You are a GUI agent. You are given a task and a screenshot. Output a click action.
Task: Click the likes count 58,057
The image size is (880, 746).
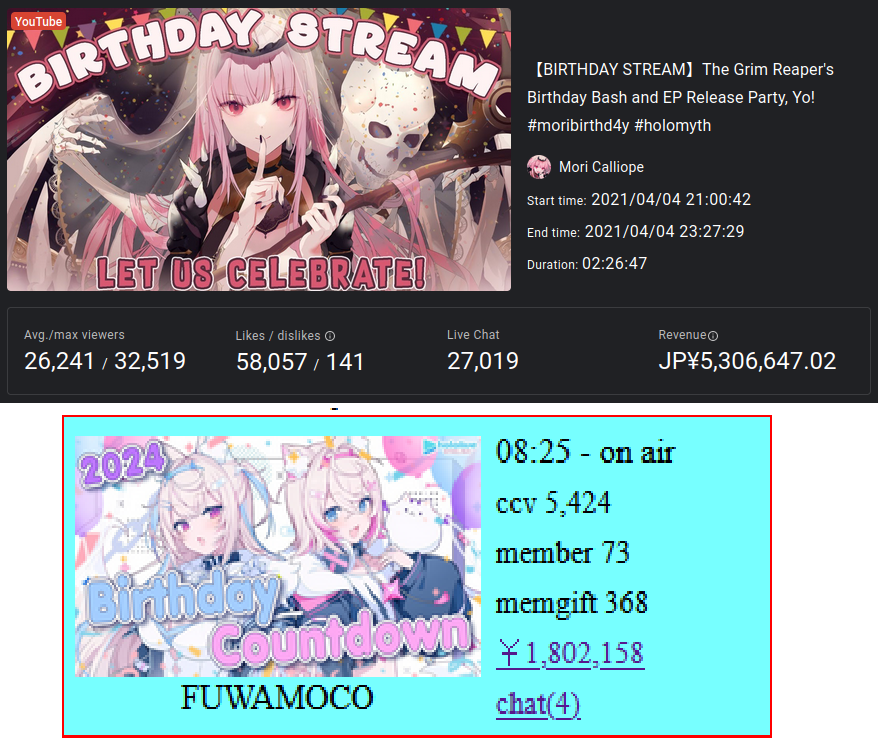coord(272,362)
